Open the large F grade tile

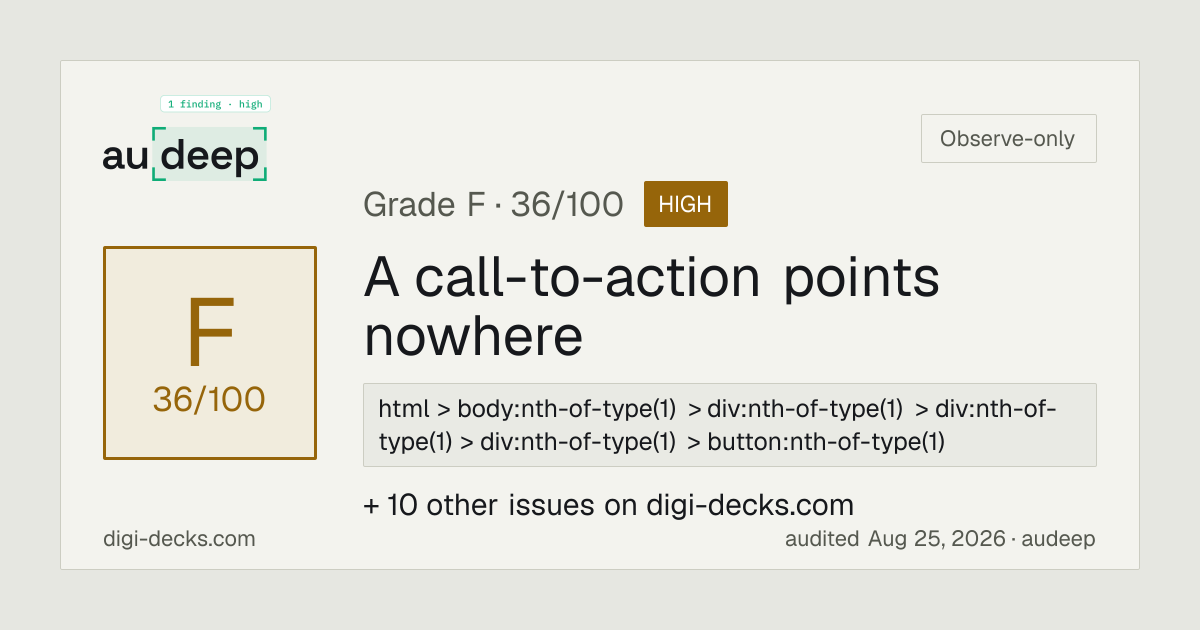pos(210,353)
